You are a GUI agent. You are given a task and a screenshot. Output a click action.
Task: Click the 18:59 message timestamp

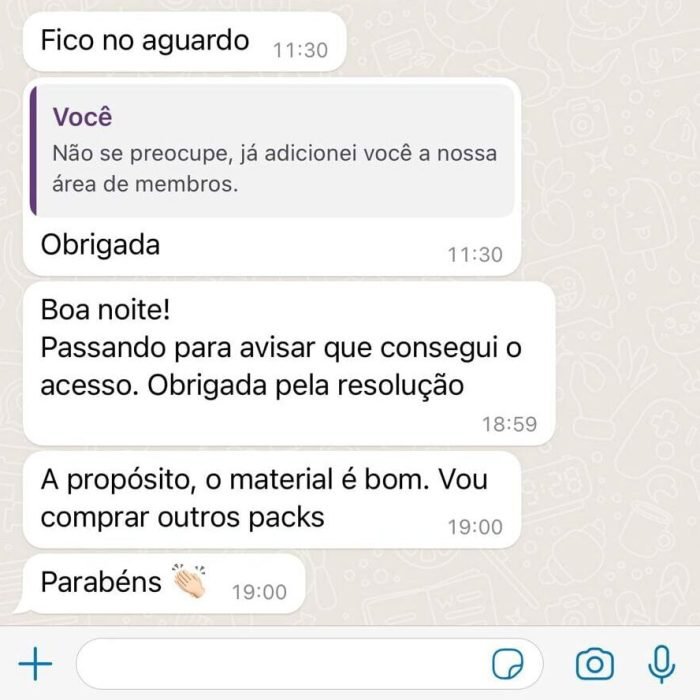tap(509, 424)
